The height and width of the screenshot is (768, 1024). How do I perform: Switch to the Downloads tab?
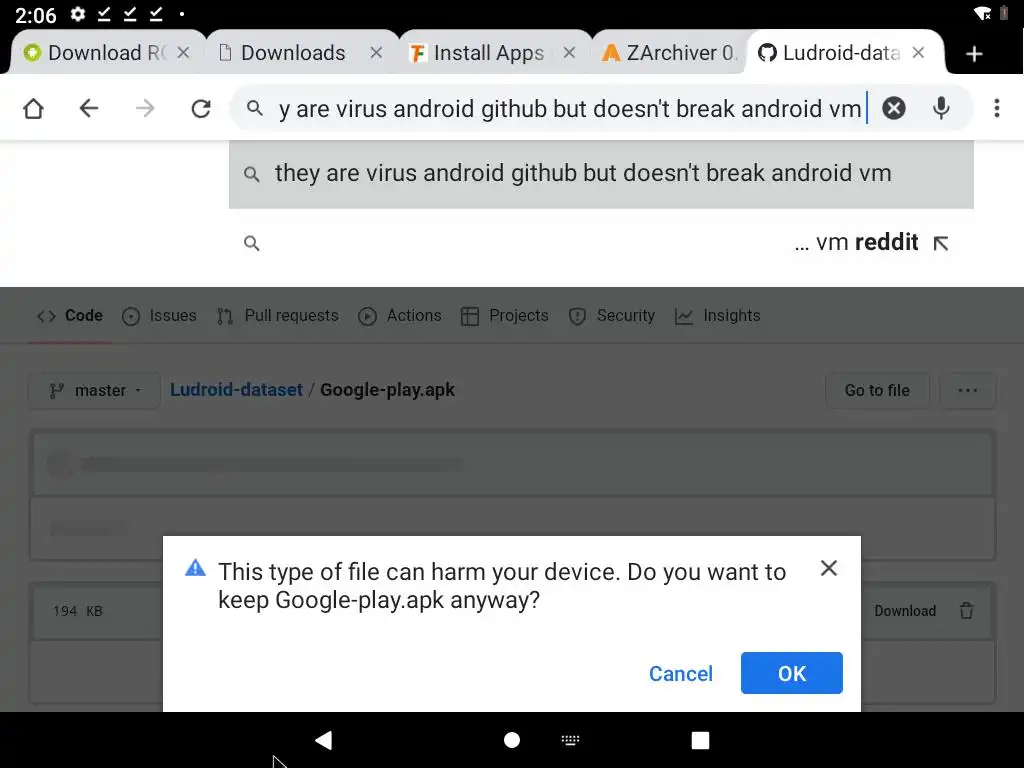pyautogui.click(x=292, y=53)
